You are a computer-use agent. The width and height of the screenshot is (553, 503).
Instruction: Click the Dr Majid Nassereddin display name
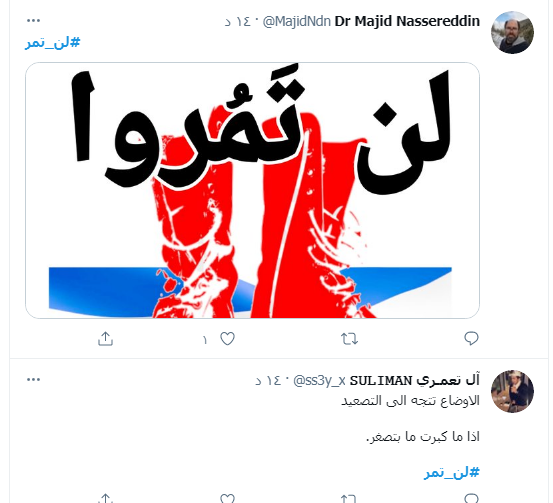click(x=407, y=21)
